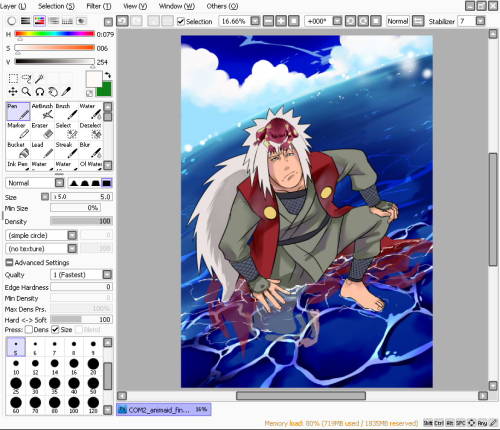Viewport: 500px width, 430px height.
Task: Open the simple circle shape dropdown
Action: tap(72, 235)
